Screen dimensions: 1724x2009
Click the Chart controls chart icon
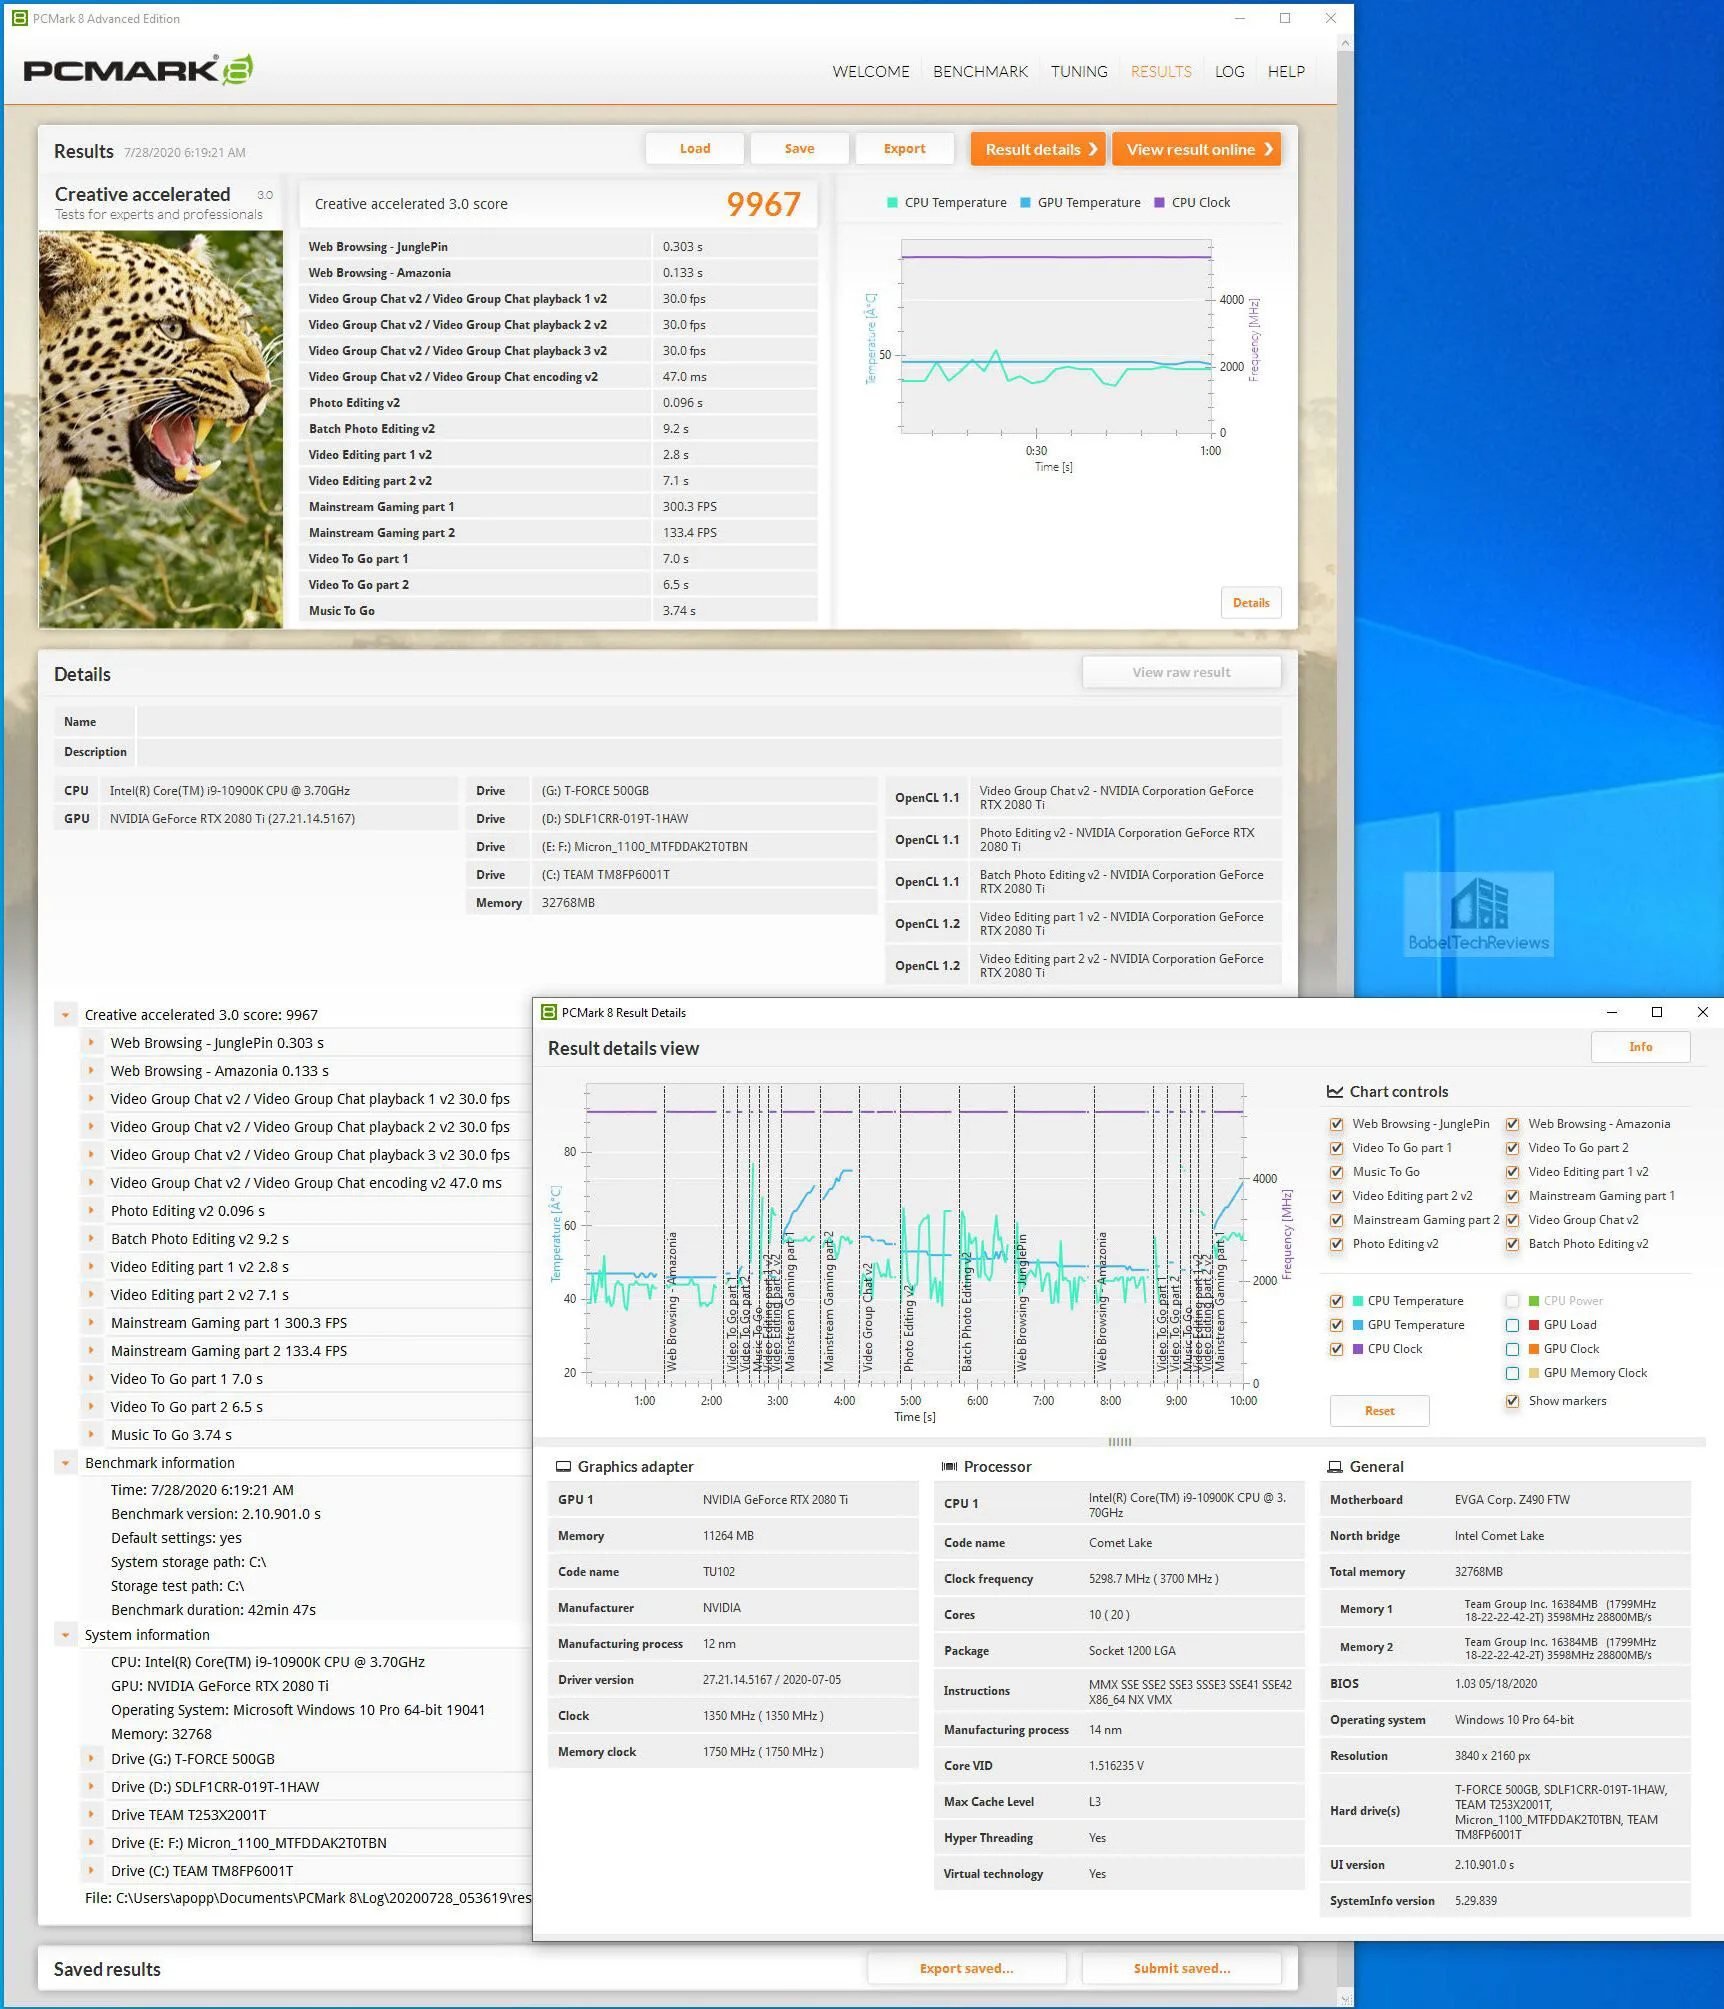pyautogui.click(x=1335, y=1092)
